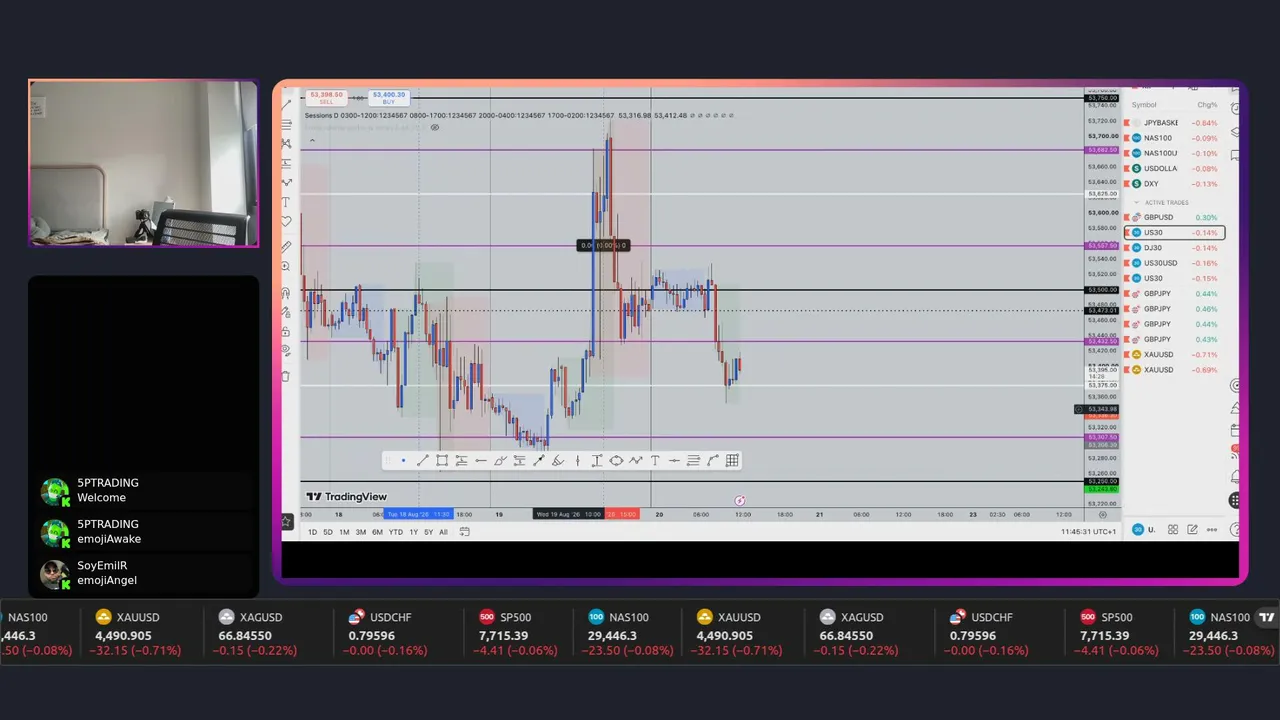1280x720 pixels.
Task: Click the text tool in left sidebar
Action: pyautogui.click(x=286, y=203)
